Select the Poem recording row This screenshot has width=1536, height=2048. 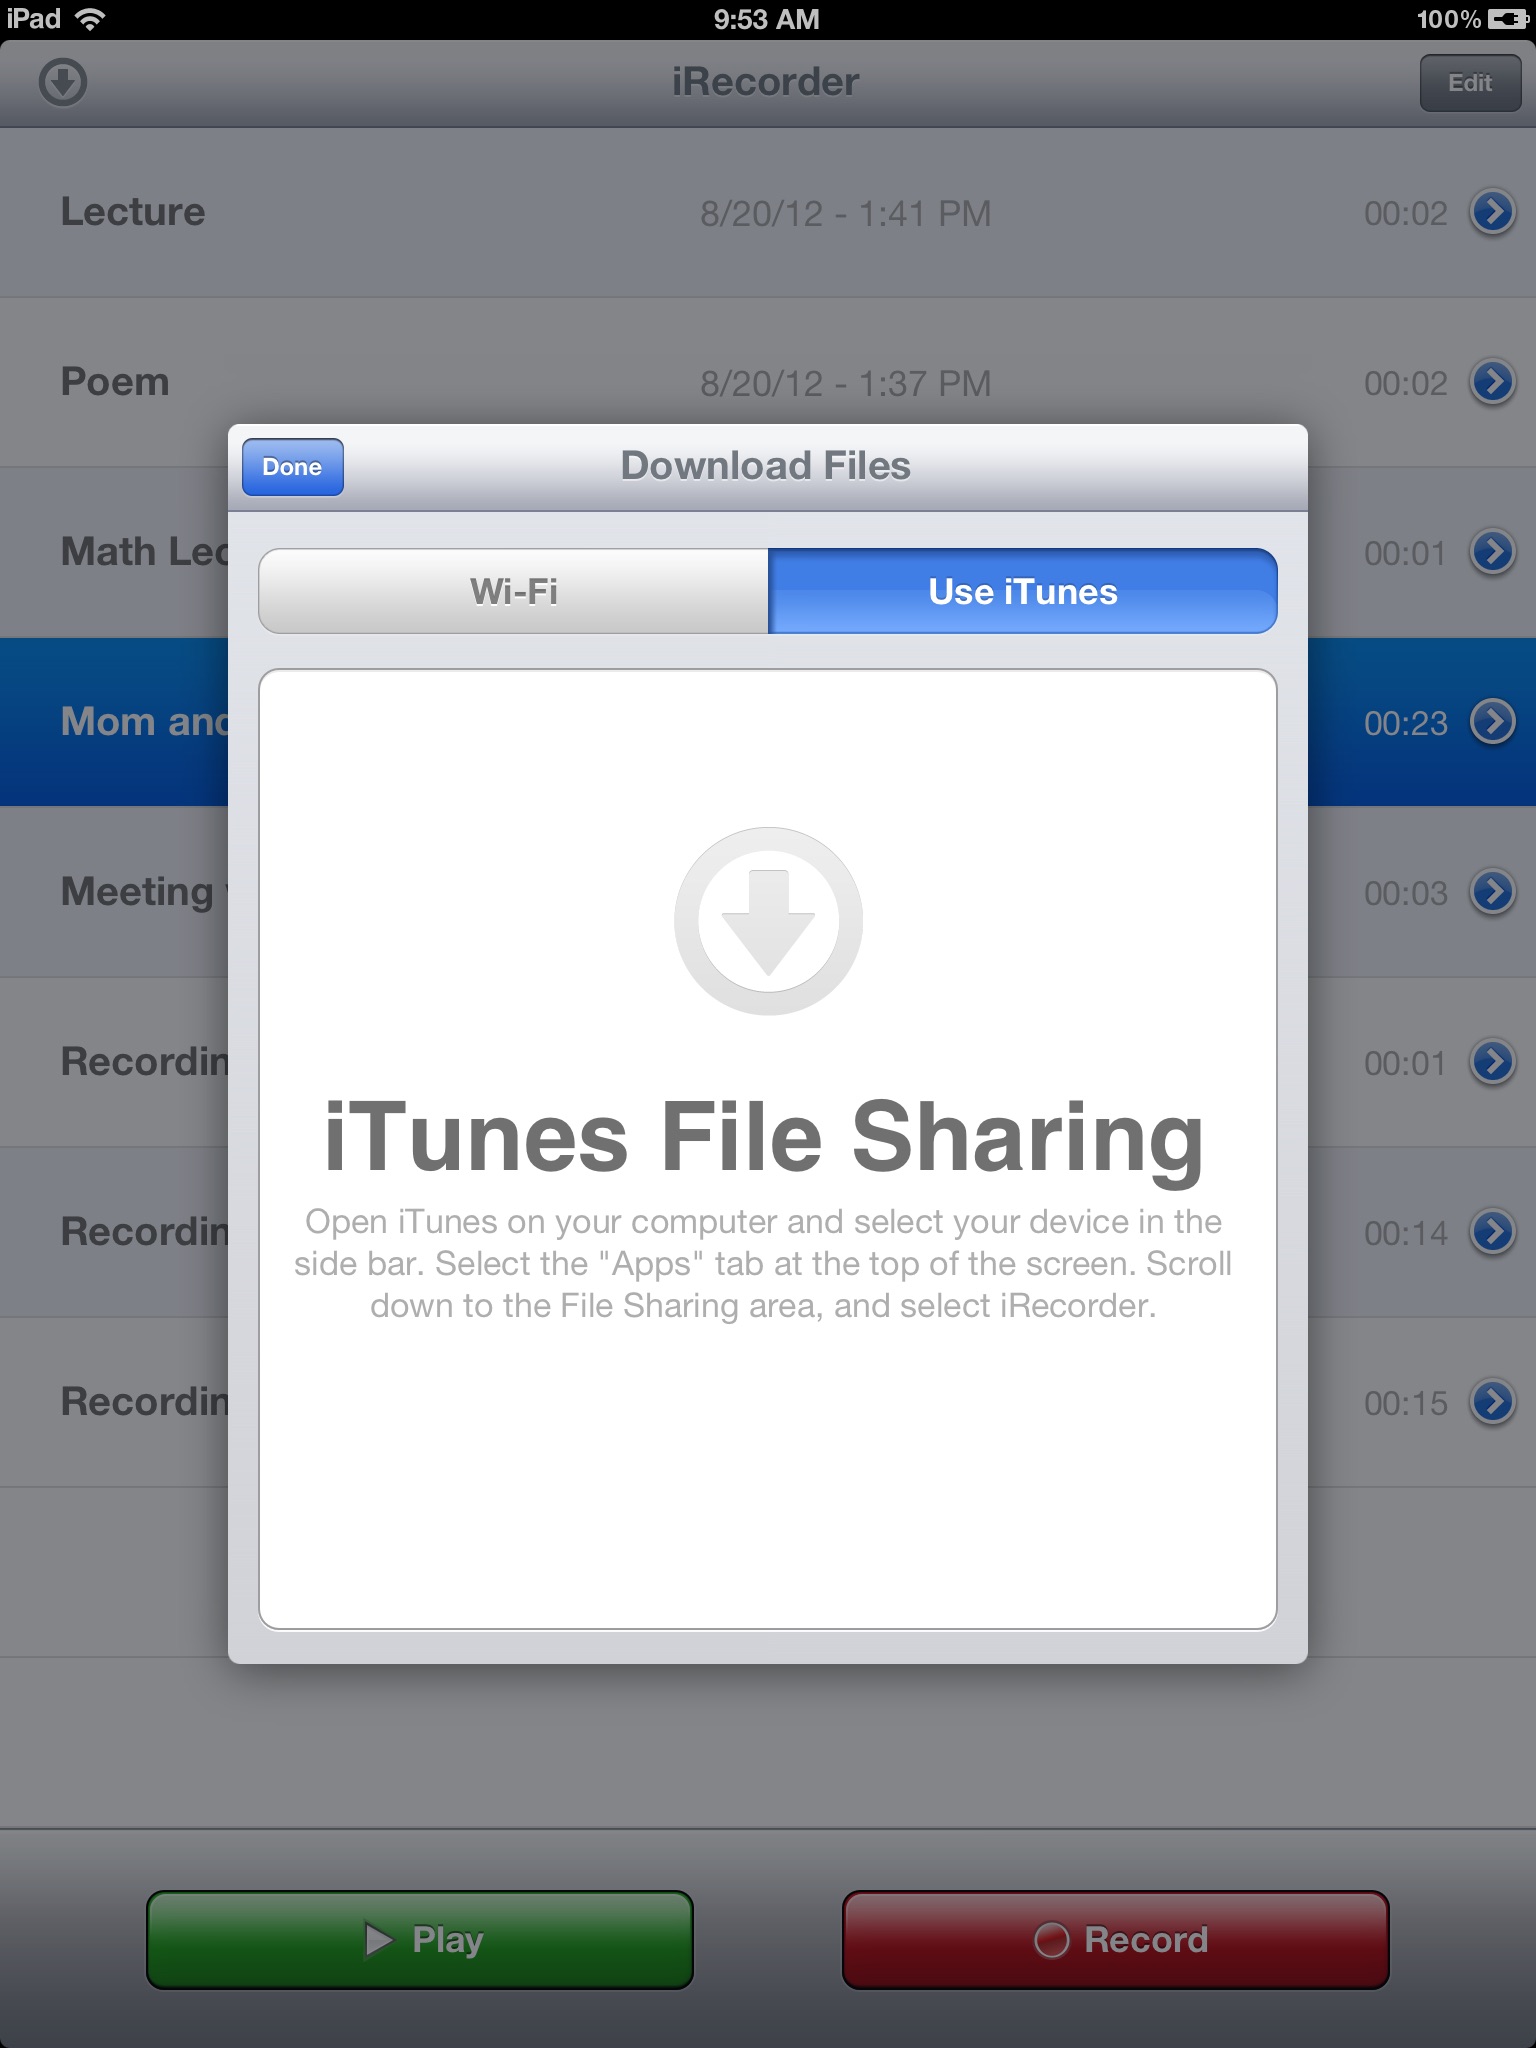coord(768,382)
